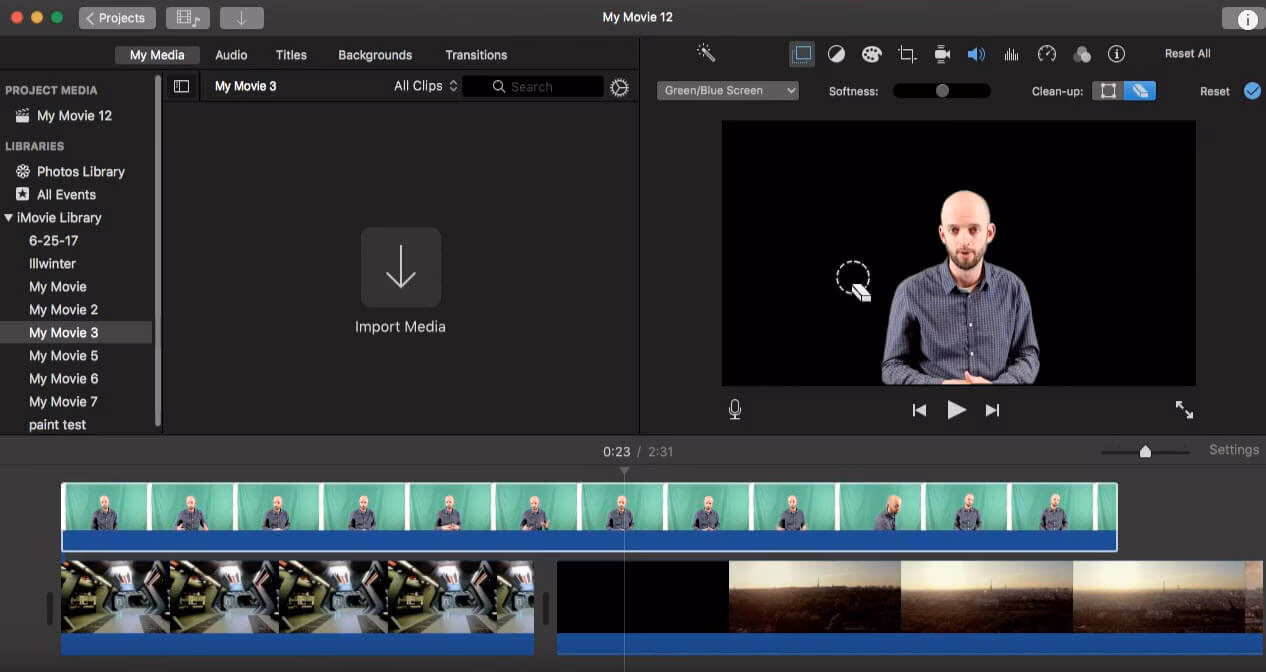Open the speed speedometer control
Image resolution: width=1266 pixels, height=672 pixels.
(1047, 54)
